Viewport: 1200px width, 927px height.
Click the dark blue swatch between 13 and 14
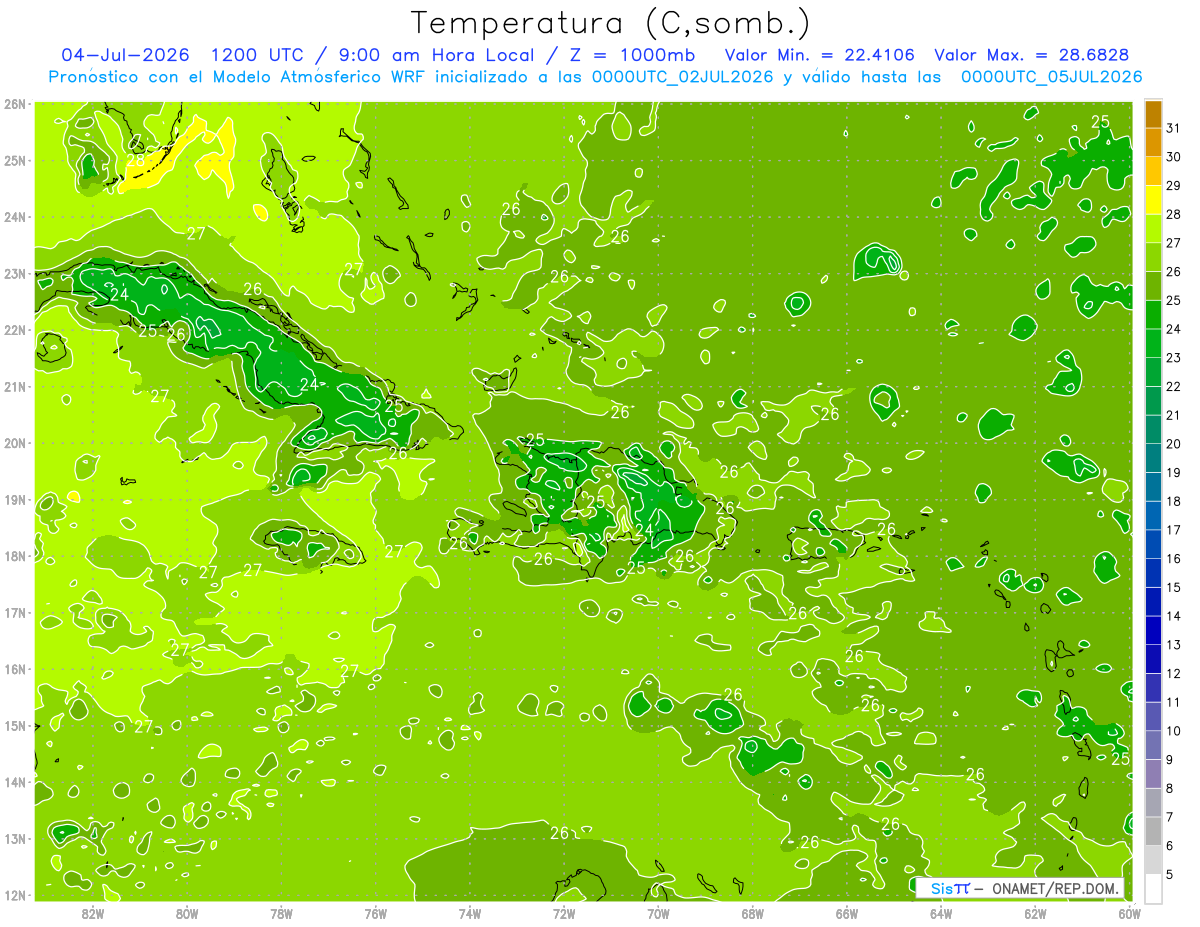[1154, 630]
